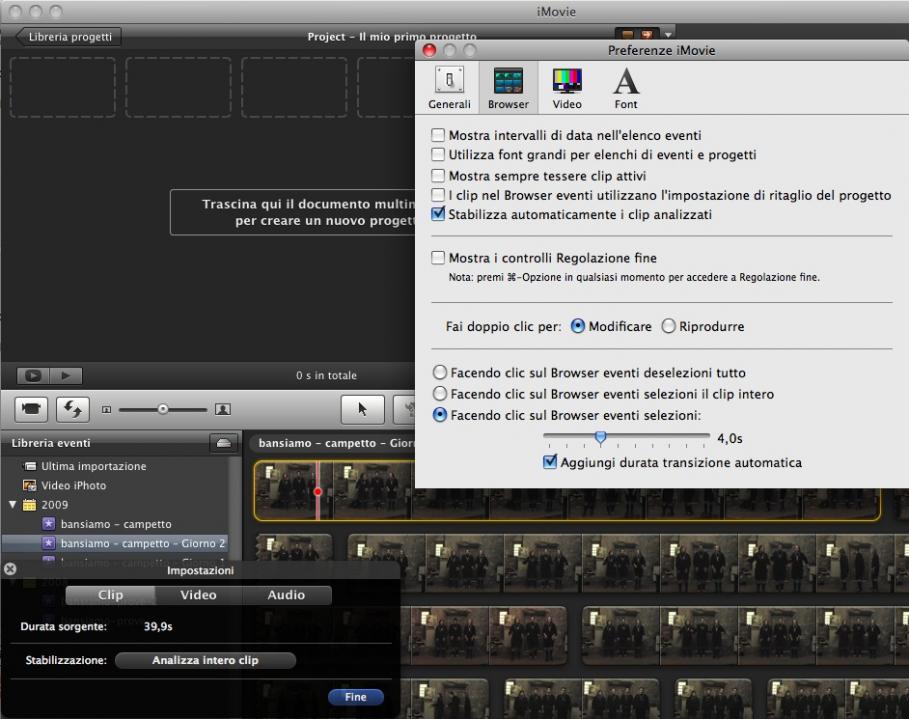Select the arrow pointer tool
Image resolution: width=909 pixels, height=719 pixels.
362,409
